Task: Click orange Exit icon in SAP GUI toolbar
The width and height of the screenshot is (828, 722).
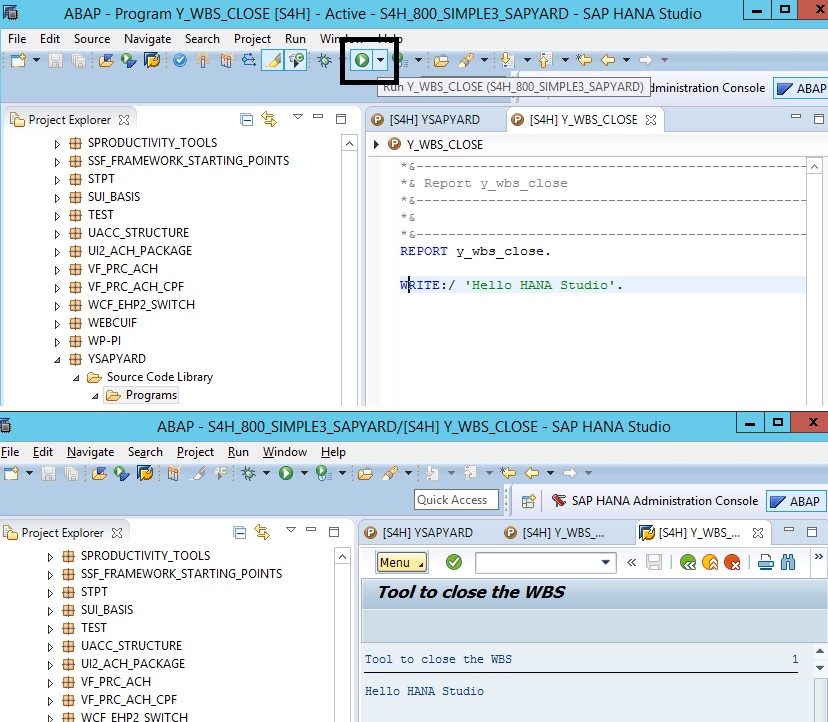Action: tap(710, 562)
